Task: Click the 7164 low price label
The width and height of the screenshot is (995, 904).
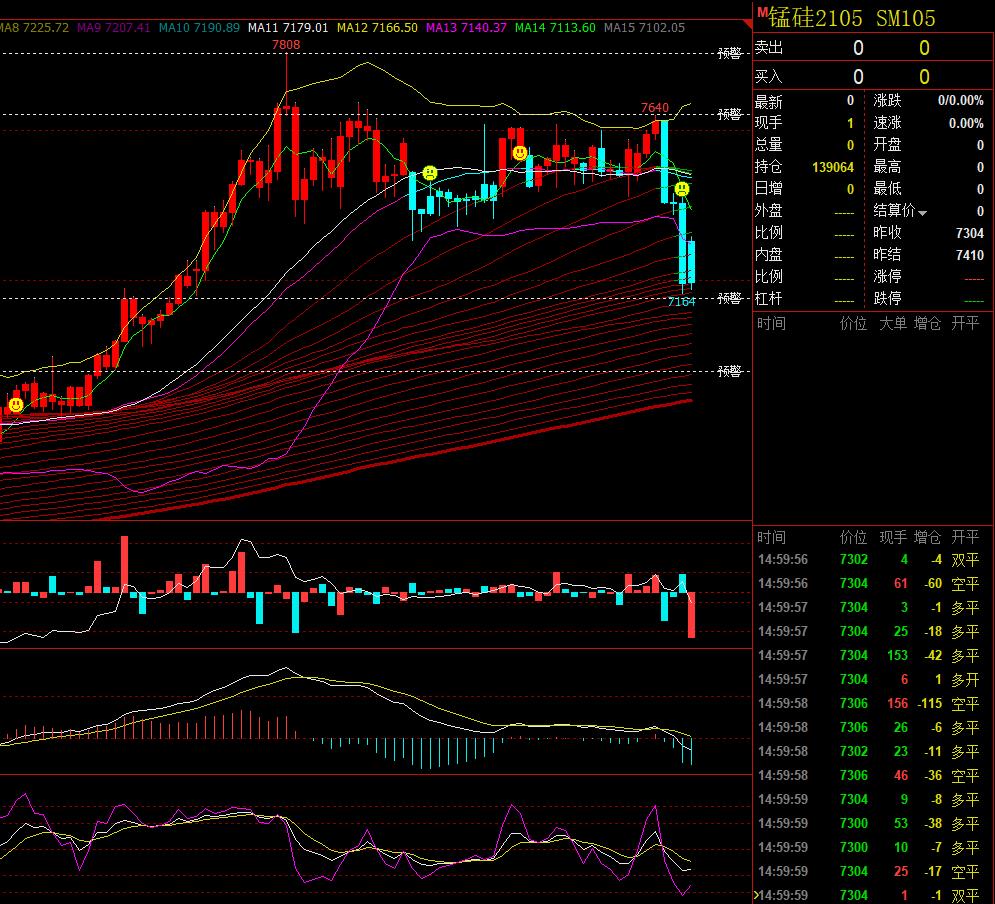Action: click(682, 301)
